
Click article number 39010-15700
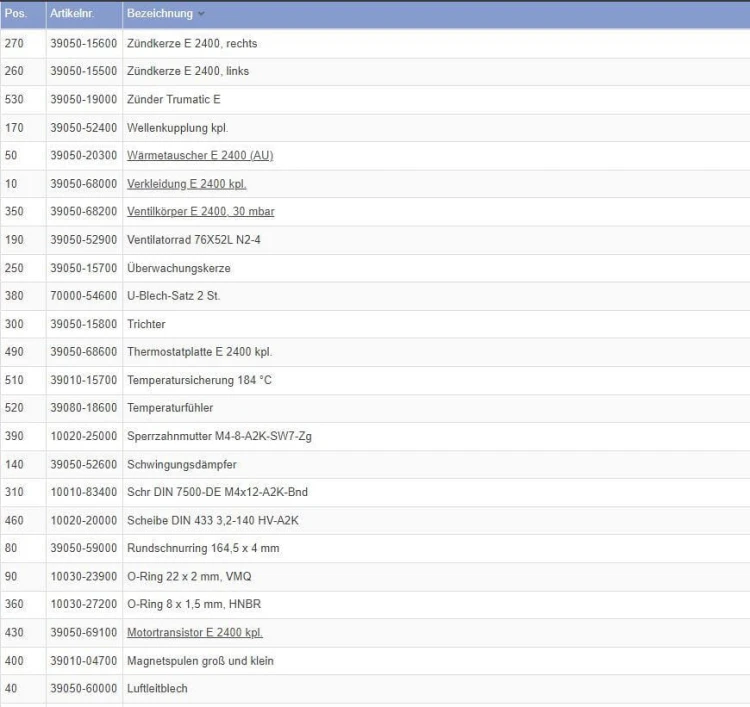(84, 380)
